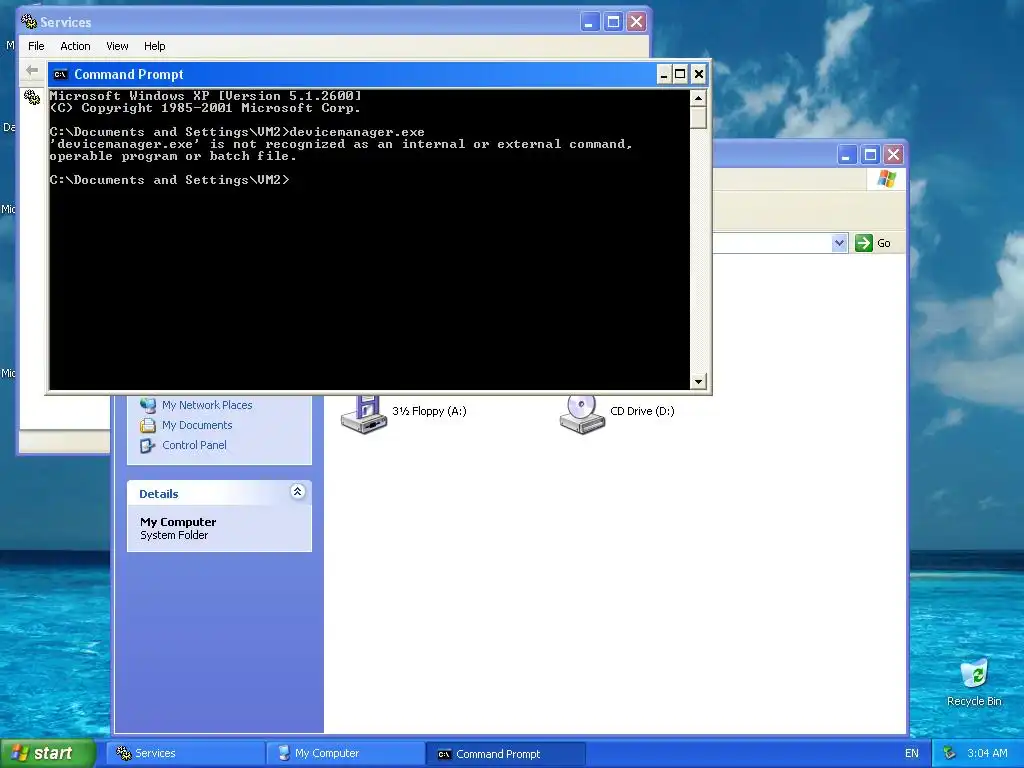Image resolution: width=1024 pixels, height=768 pixels.
Task: Minimize the My Computer window
Action: pos(846,155)
